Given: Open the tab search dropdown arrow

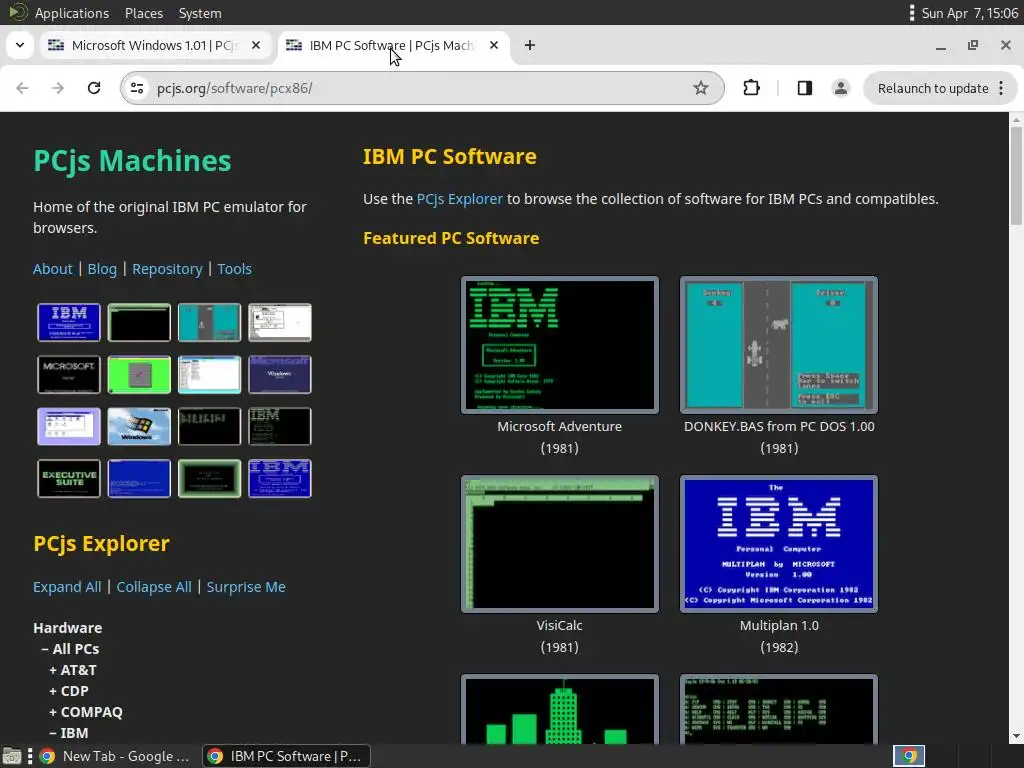Looking at the screenshot, I should tap(20, 45).
